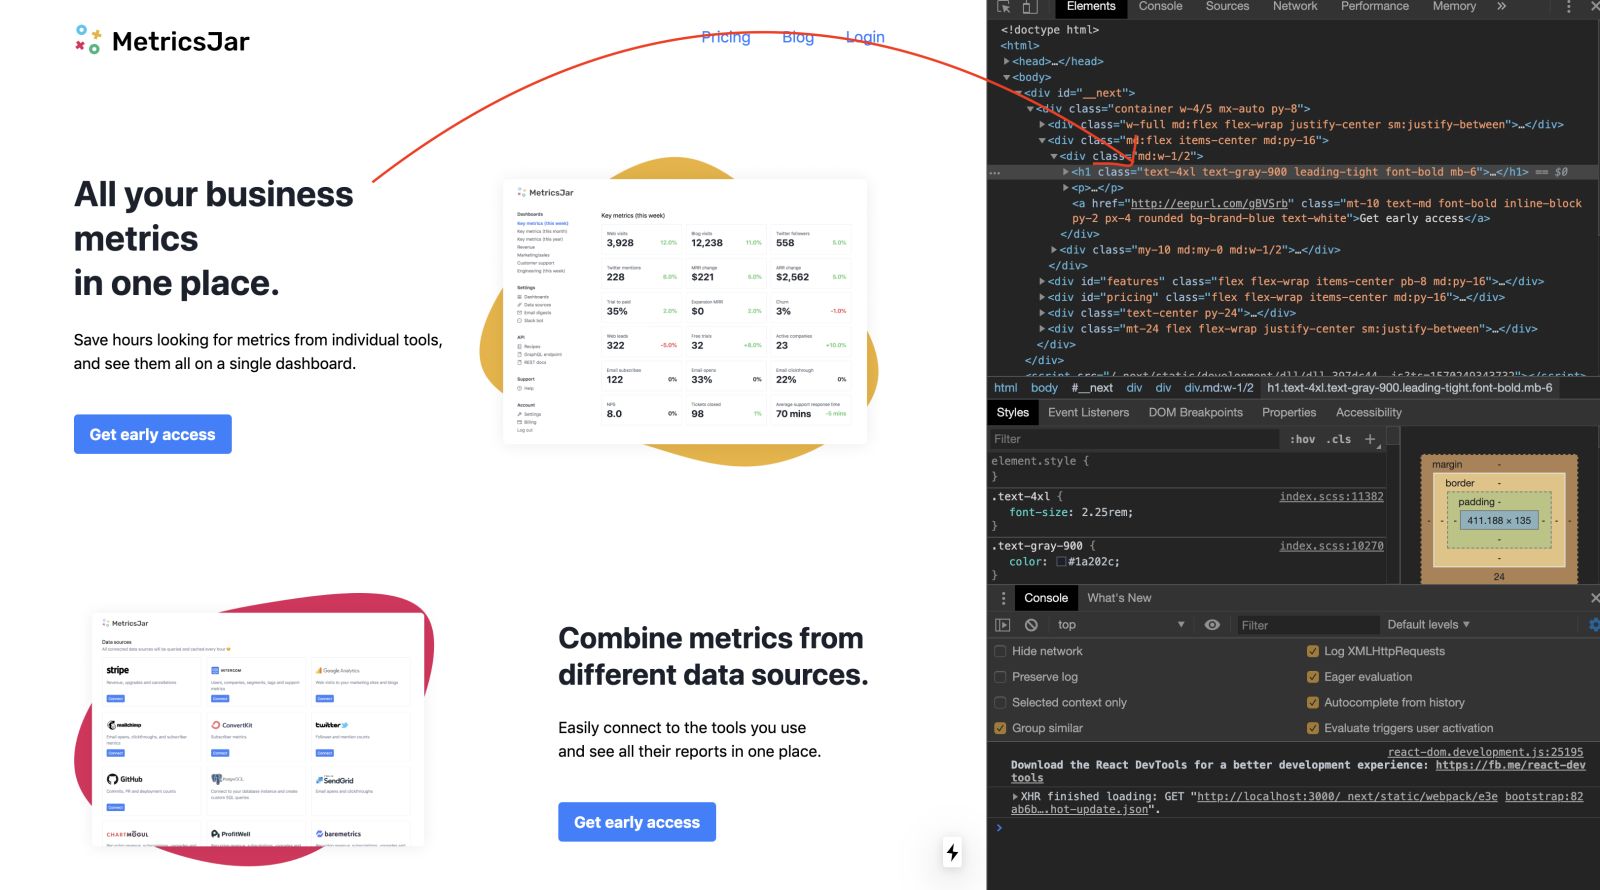Click the #1a202c color swatch
This screenshot has height=890, width=1600.
1061,562
